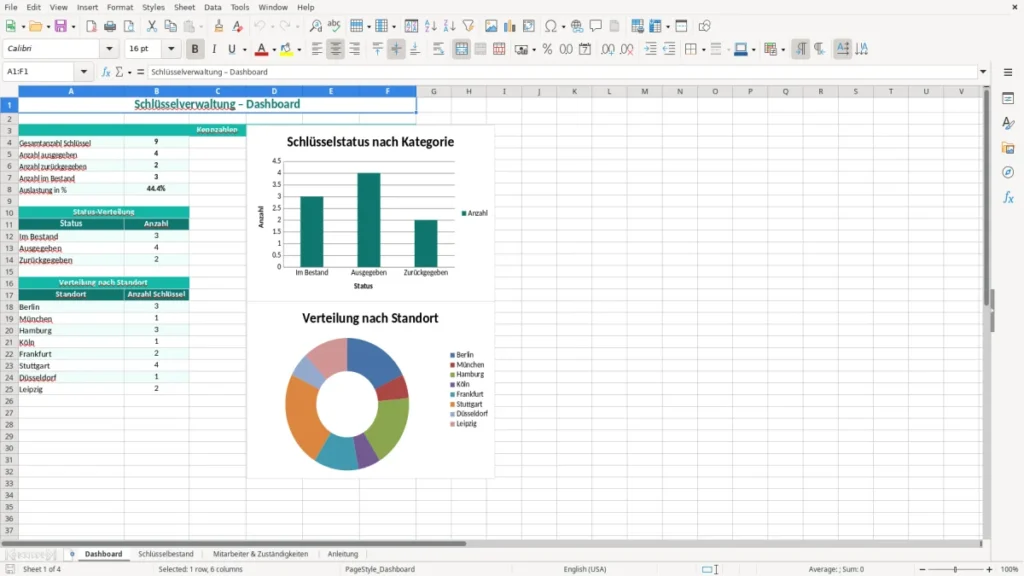Toggle Italic formatting
This screenshot has width=1024, height=576.
pos(214,49)
